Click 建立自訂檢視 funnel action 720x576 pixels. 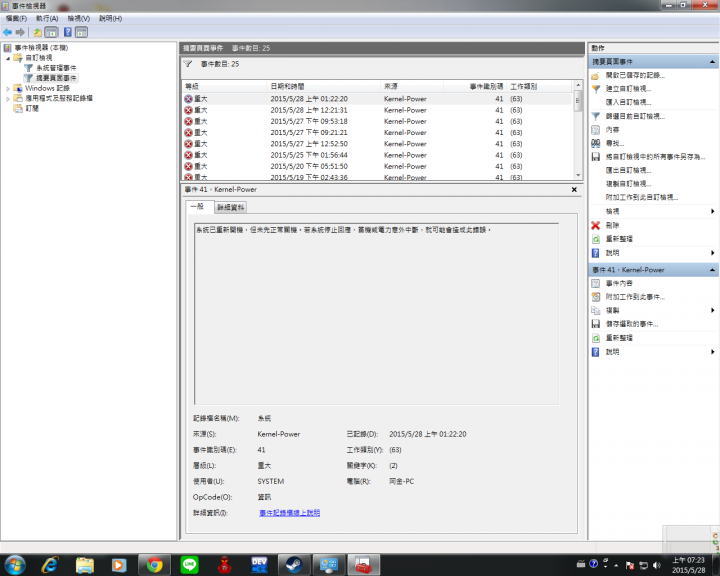[x=628, y=89]
